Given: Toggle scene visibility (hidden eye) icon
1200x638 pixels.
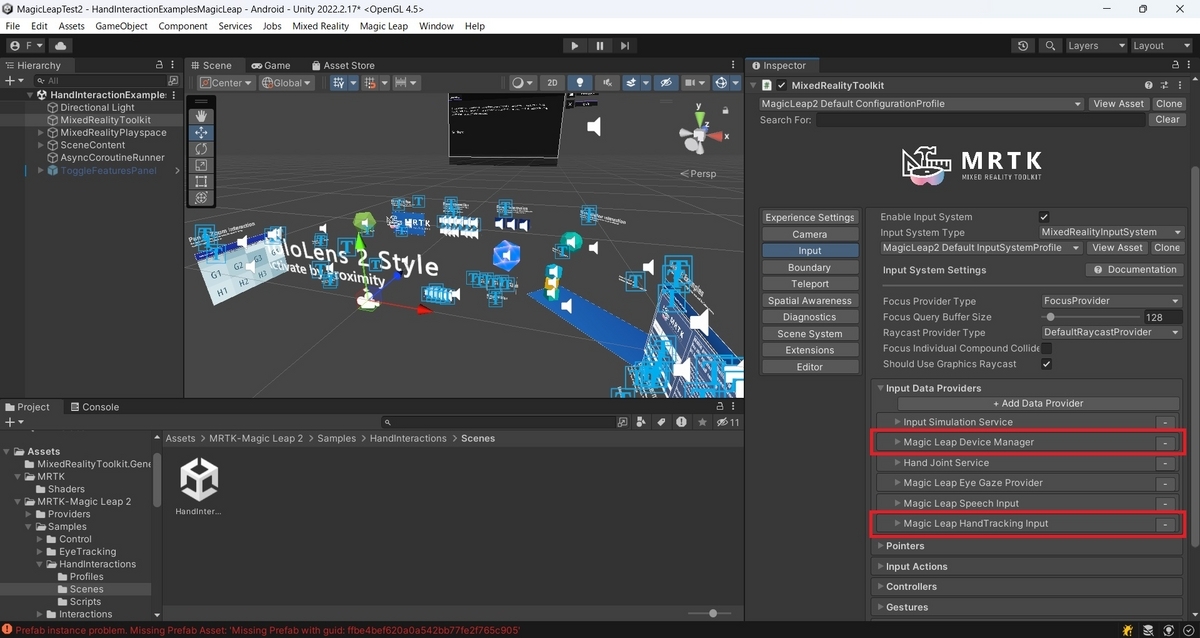Looking at the screenshot, I should click(666, 83).
